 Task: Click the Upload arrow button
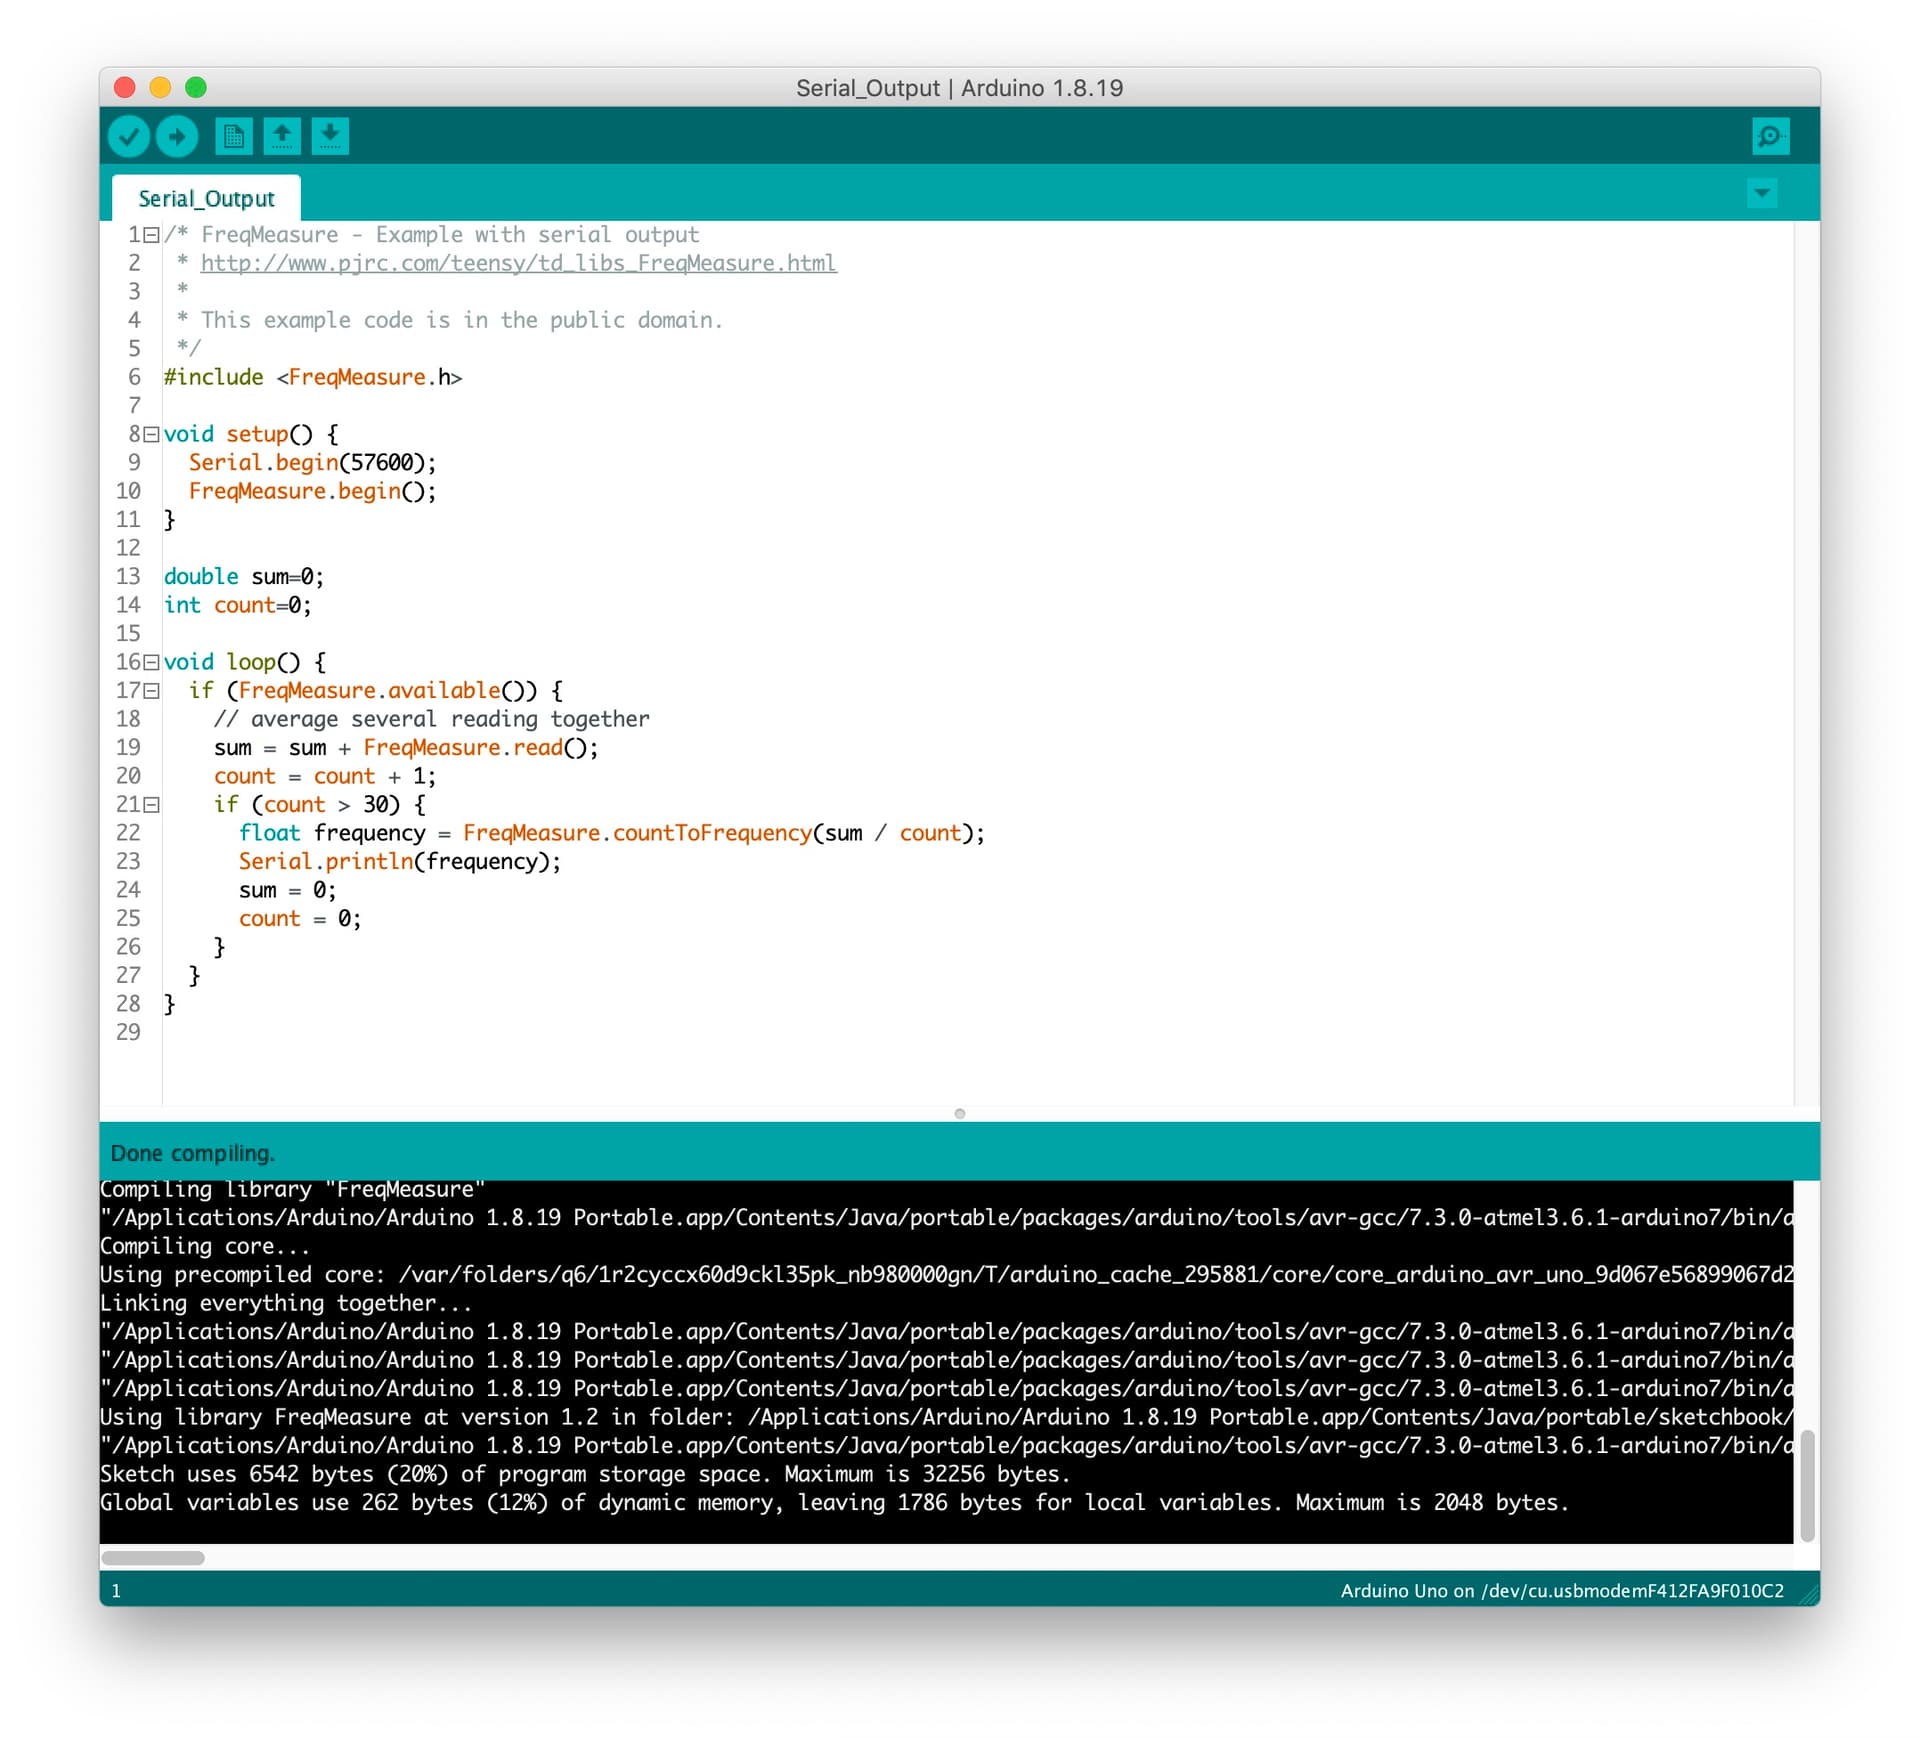pyautogui.click(x=178, y=137)
